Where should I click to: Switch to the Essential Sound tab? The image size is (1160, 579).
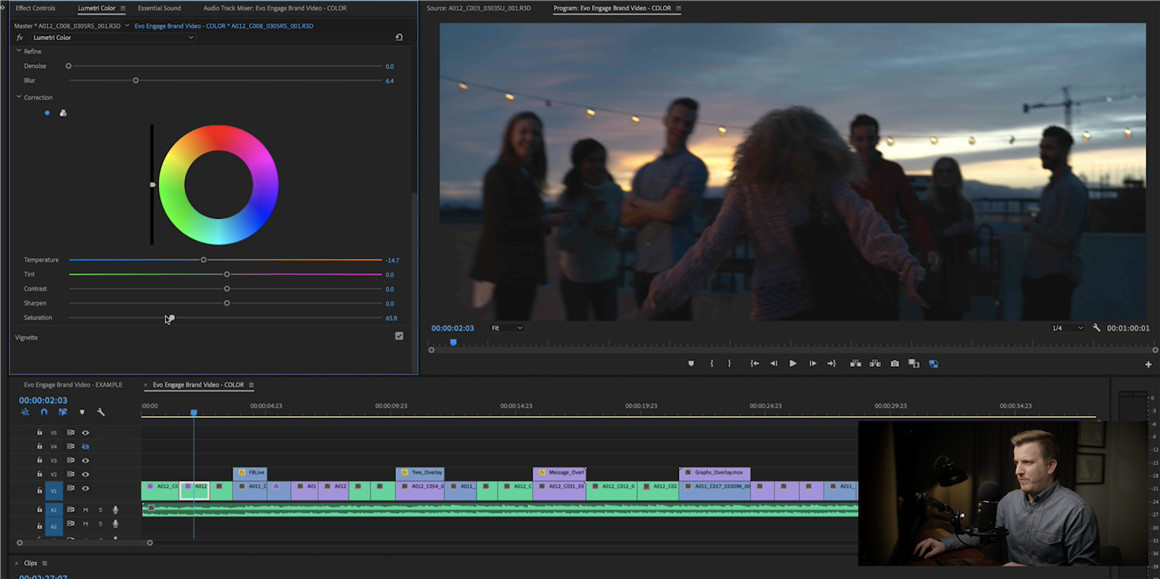pyautogui.click(x=159, y=8)
